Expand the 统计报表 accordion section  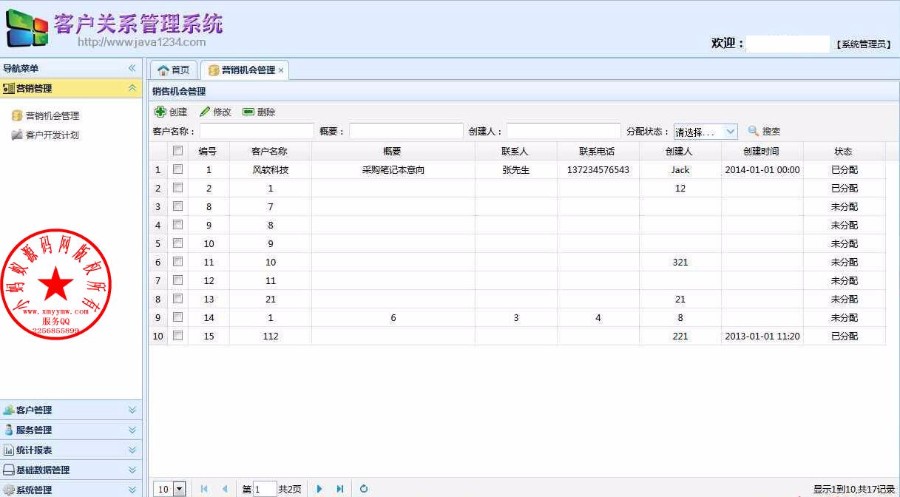coord(132,450)
